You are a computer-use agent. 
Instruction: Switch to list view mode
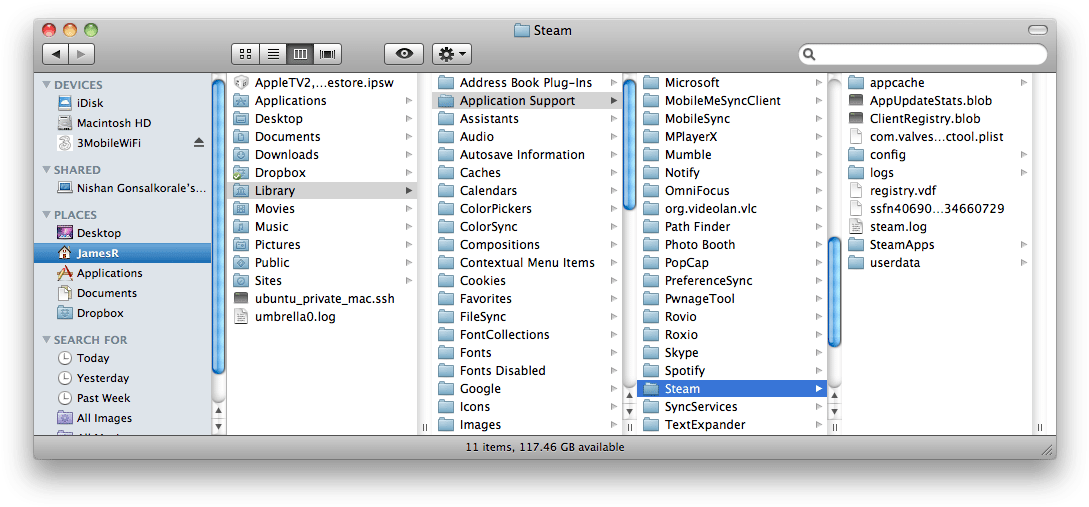pos(272,54)
